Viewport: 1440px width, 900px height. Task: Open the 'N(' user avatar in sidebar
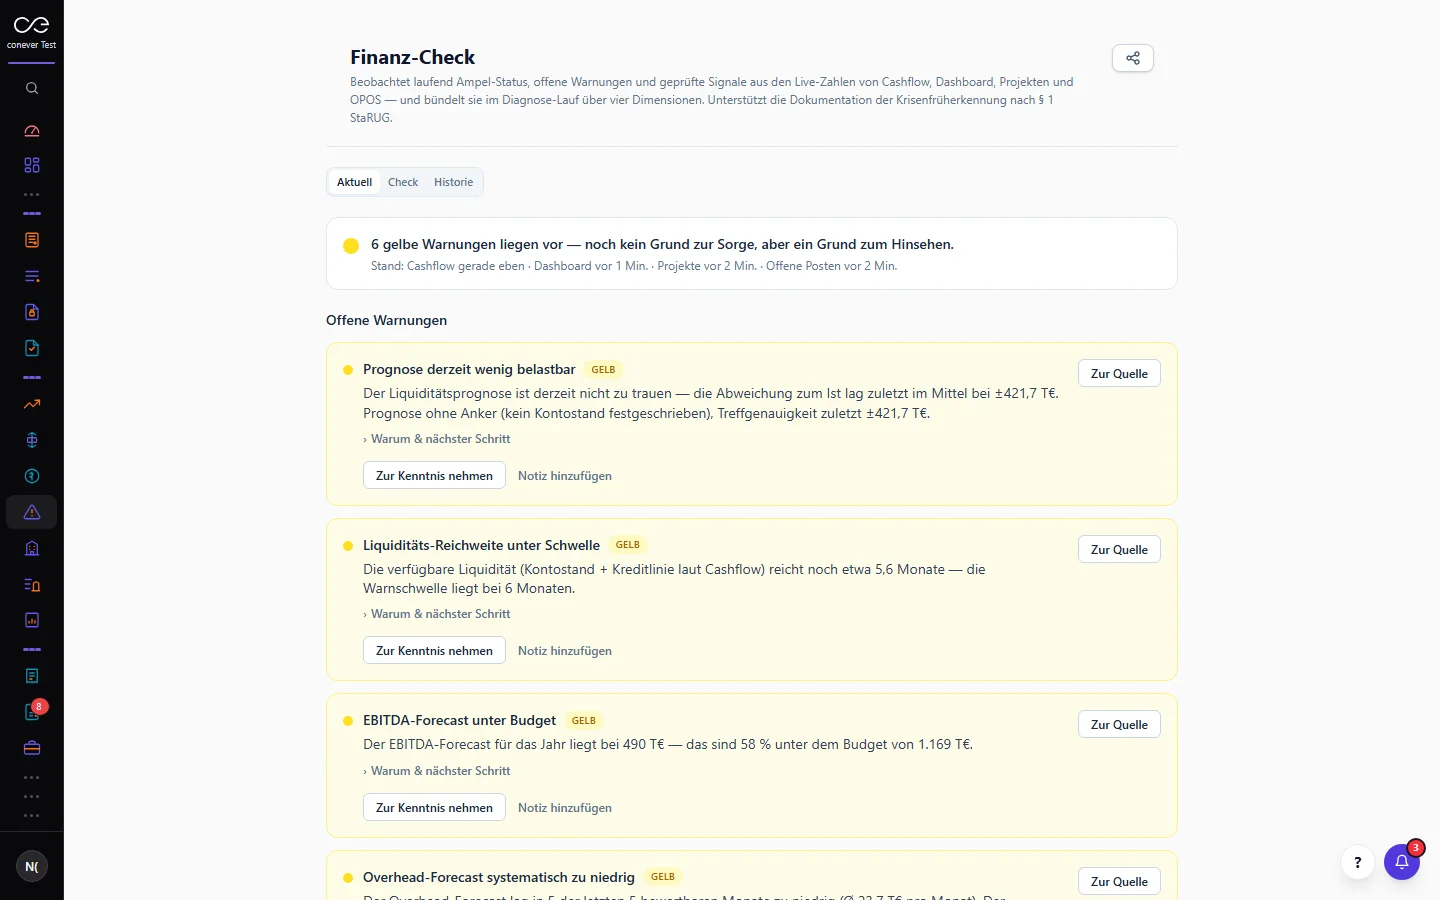tap(32, 866)
